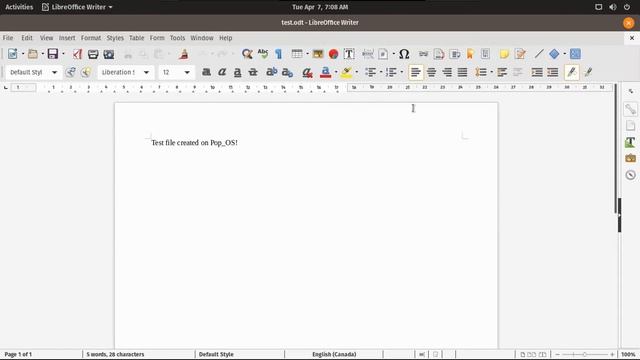640x360 pixels.
Task: Open the sidebar Navigator compass icon
Action: (x=631, y=175)
